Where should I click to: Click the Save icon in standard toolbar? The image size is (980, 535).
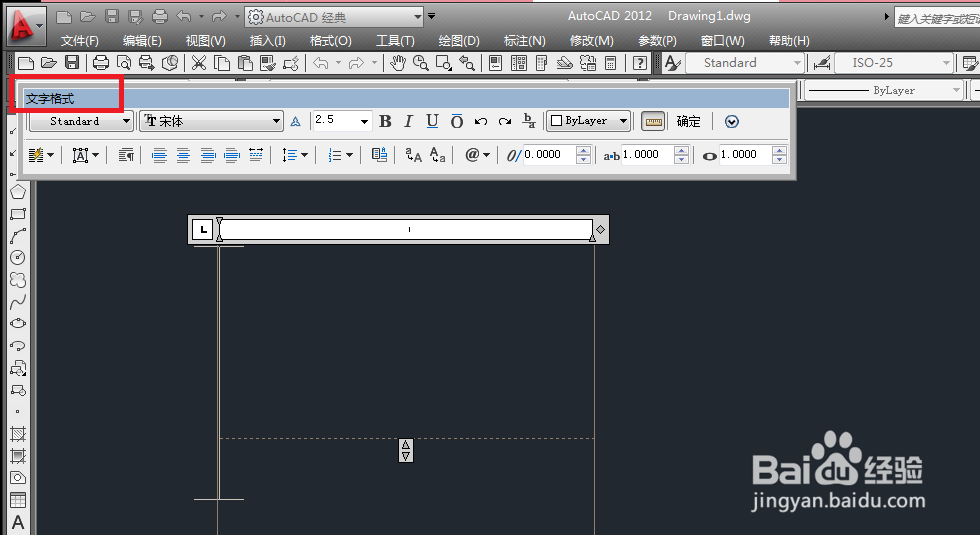pyautogui.click(x=72, y=62)
